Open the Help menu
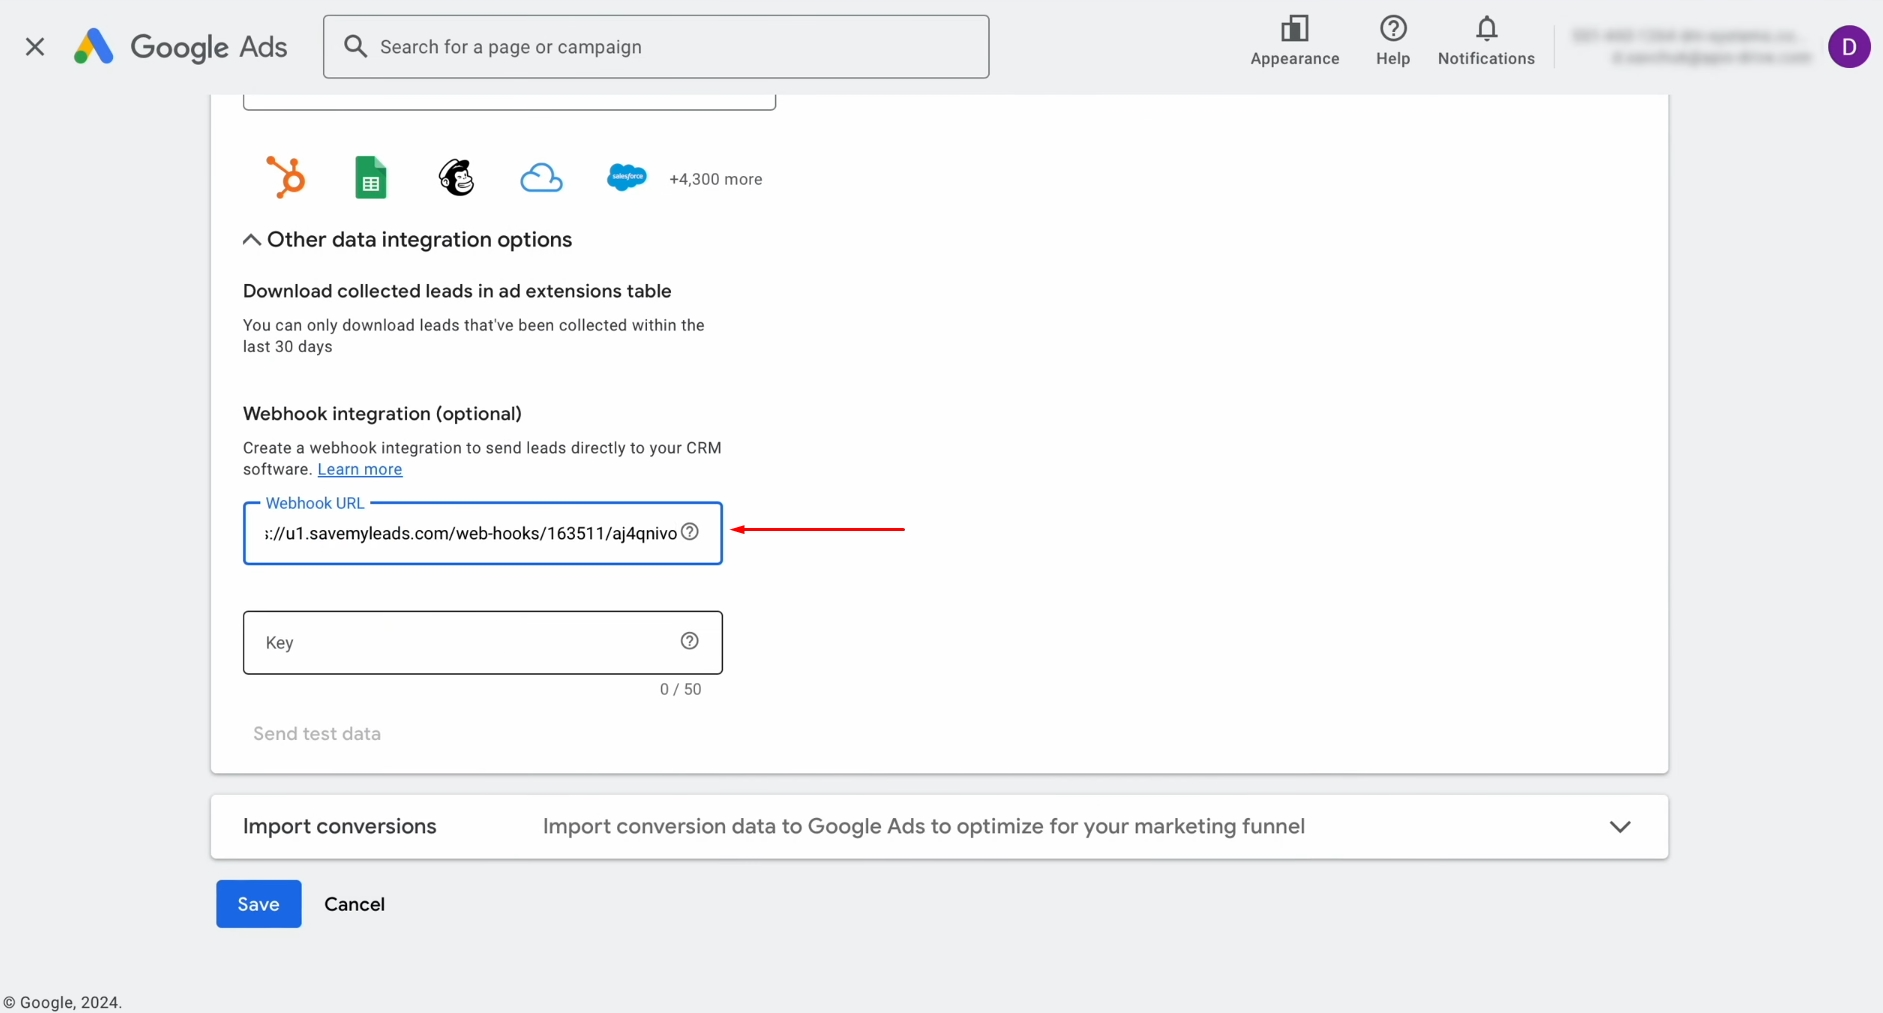 click(x=1392, y=41)
